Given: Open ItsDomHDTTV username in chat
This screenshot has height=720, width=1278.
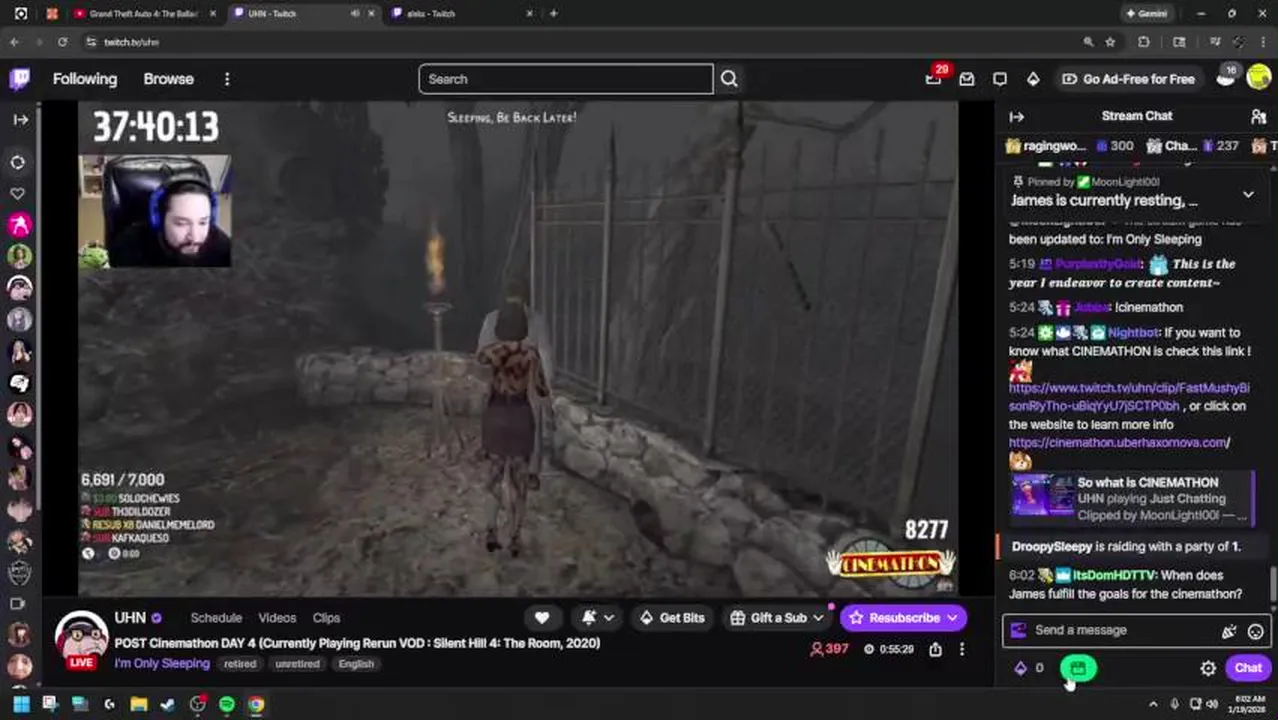Looking at the screenshot, I should [1114, 576].
